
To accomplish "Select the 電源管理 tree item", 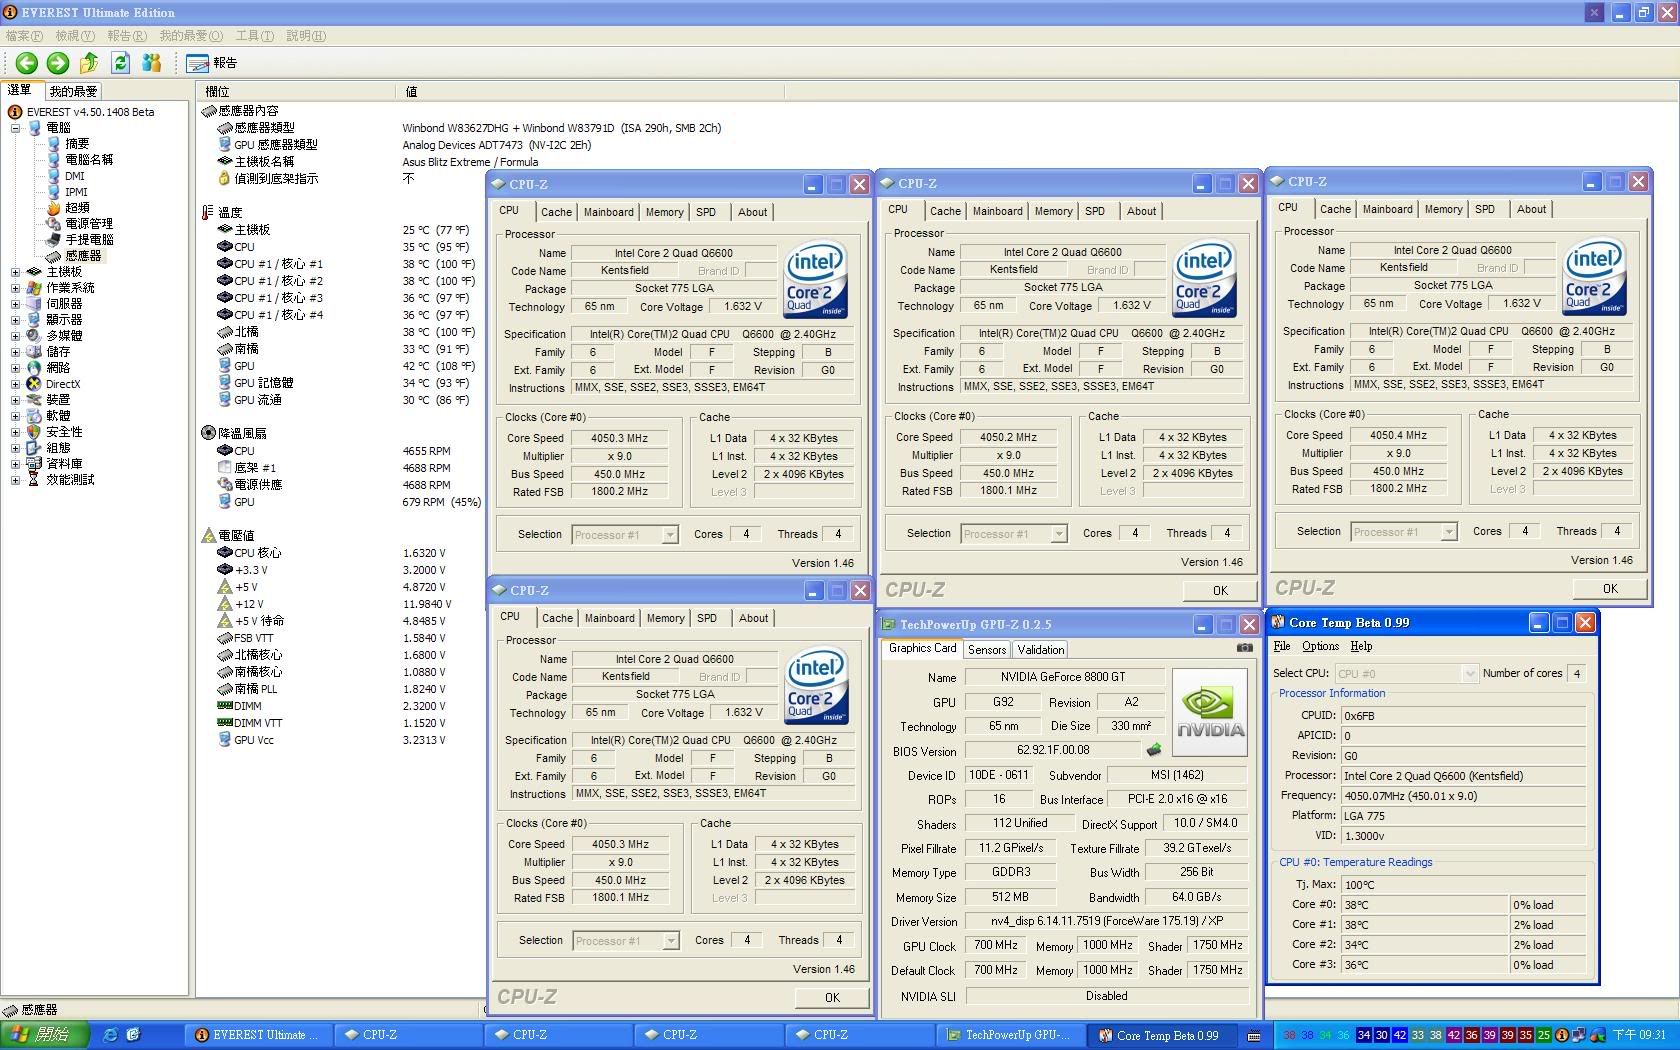I will (89, 224).
